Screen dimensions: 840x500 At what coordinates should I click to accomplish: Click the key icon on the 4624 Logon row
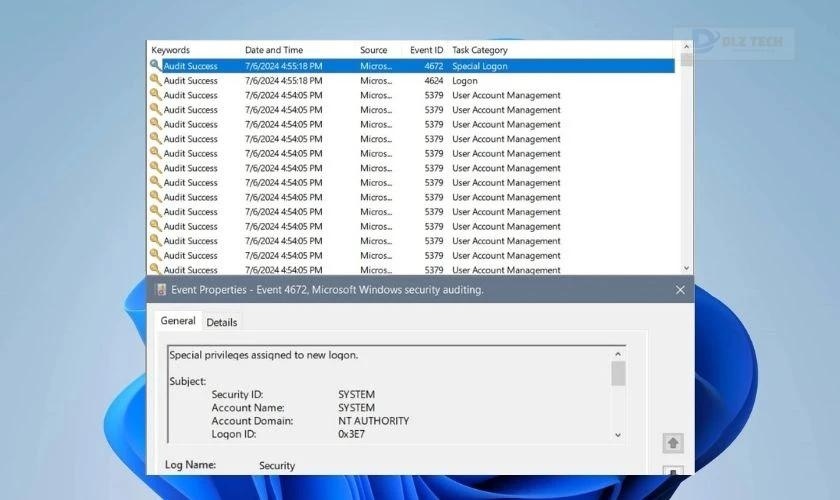coord(155,80)
